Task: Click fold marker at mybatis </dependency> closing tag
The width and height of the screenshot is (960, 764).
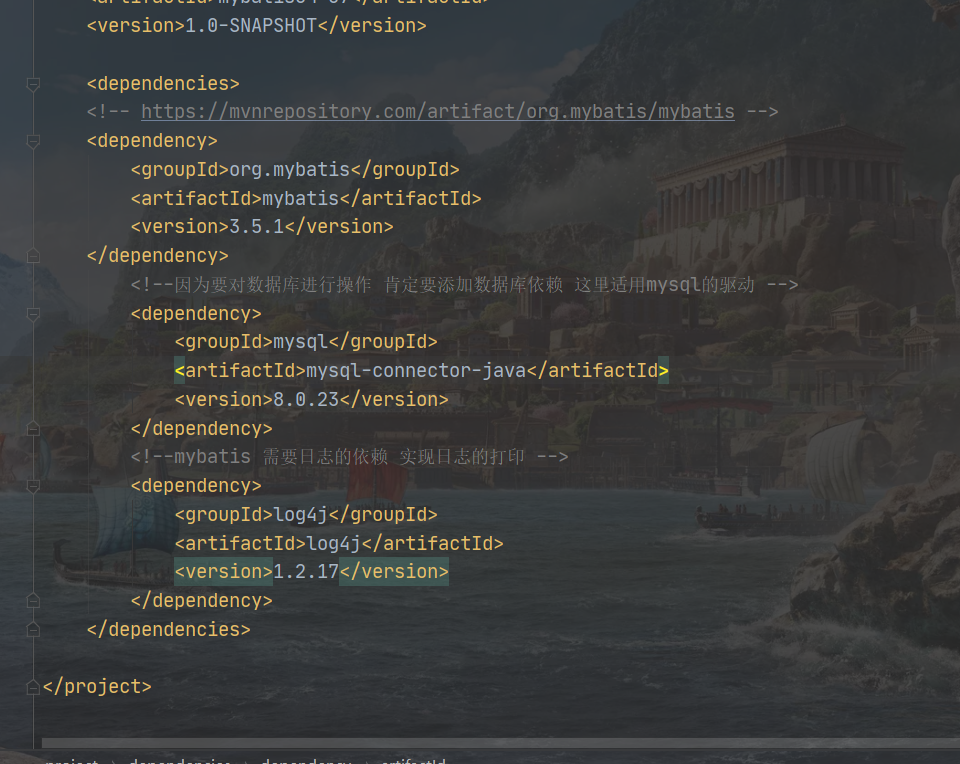Action: (x=34, y=256)
